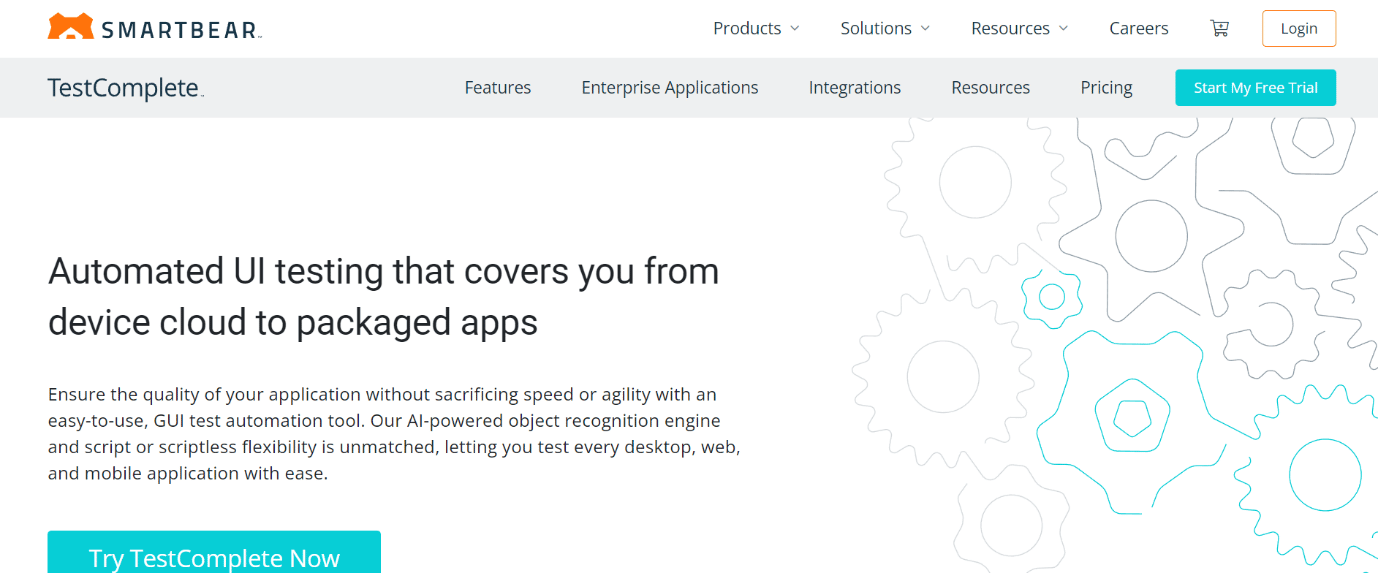Open the Integrations menu item
Image resolution: width=1378 pixels, height=573 pixels.
click(x=855, y=88)
